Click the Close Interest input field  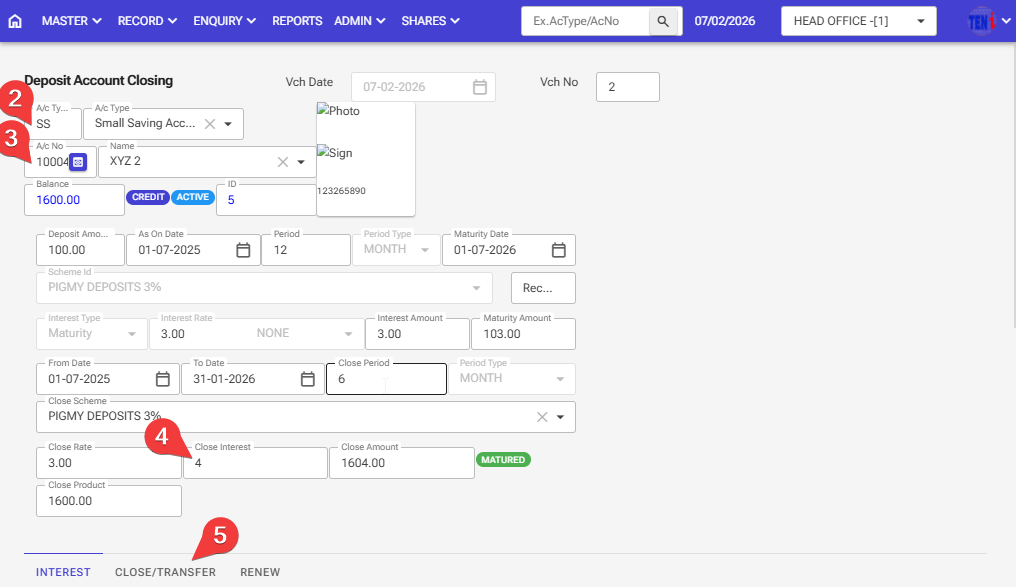pos(256,464)
